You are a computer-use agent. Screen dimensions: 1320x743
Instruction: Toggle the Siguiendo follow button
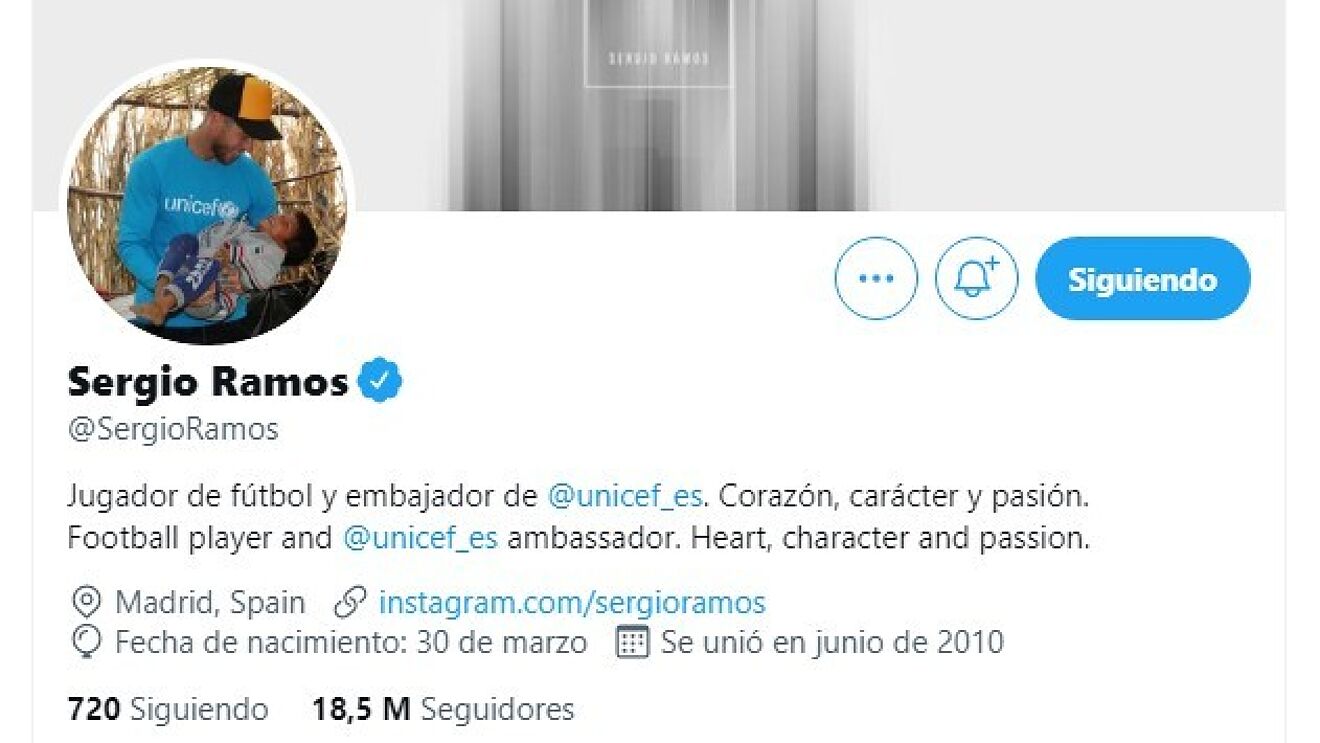(1142, 279)
